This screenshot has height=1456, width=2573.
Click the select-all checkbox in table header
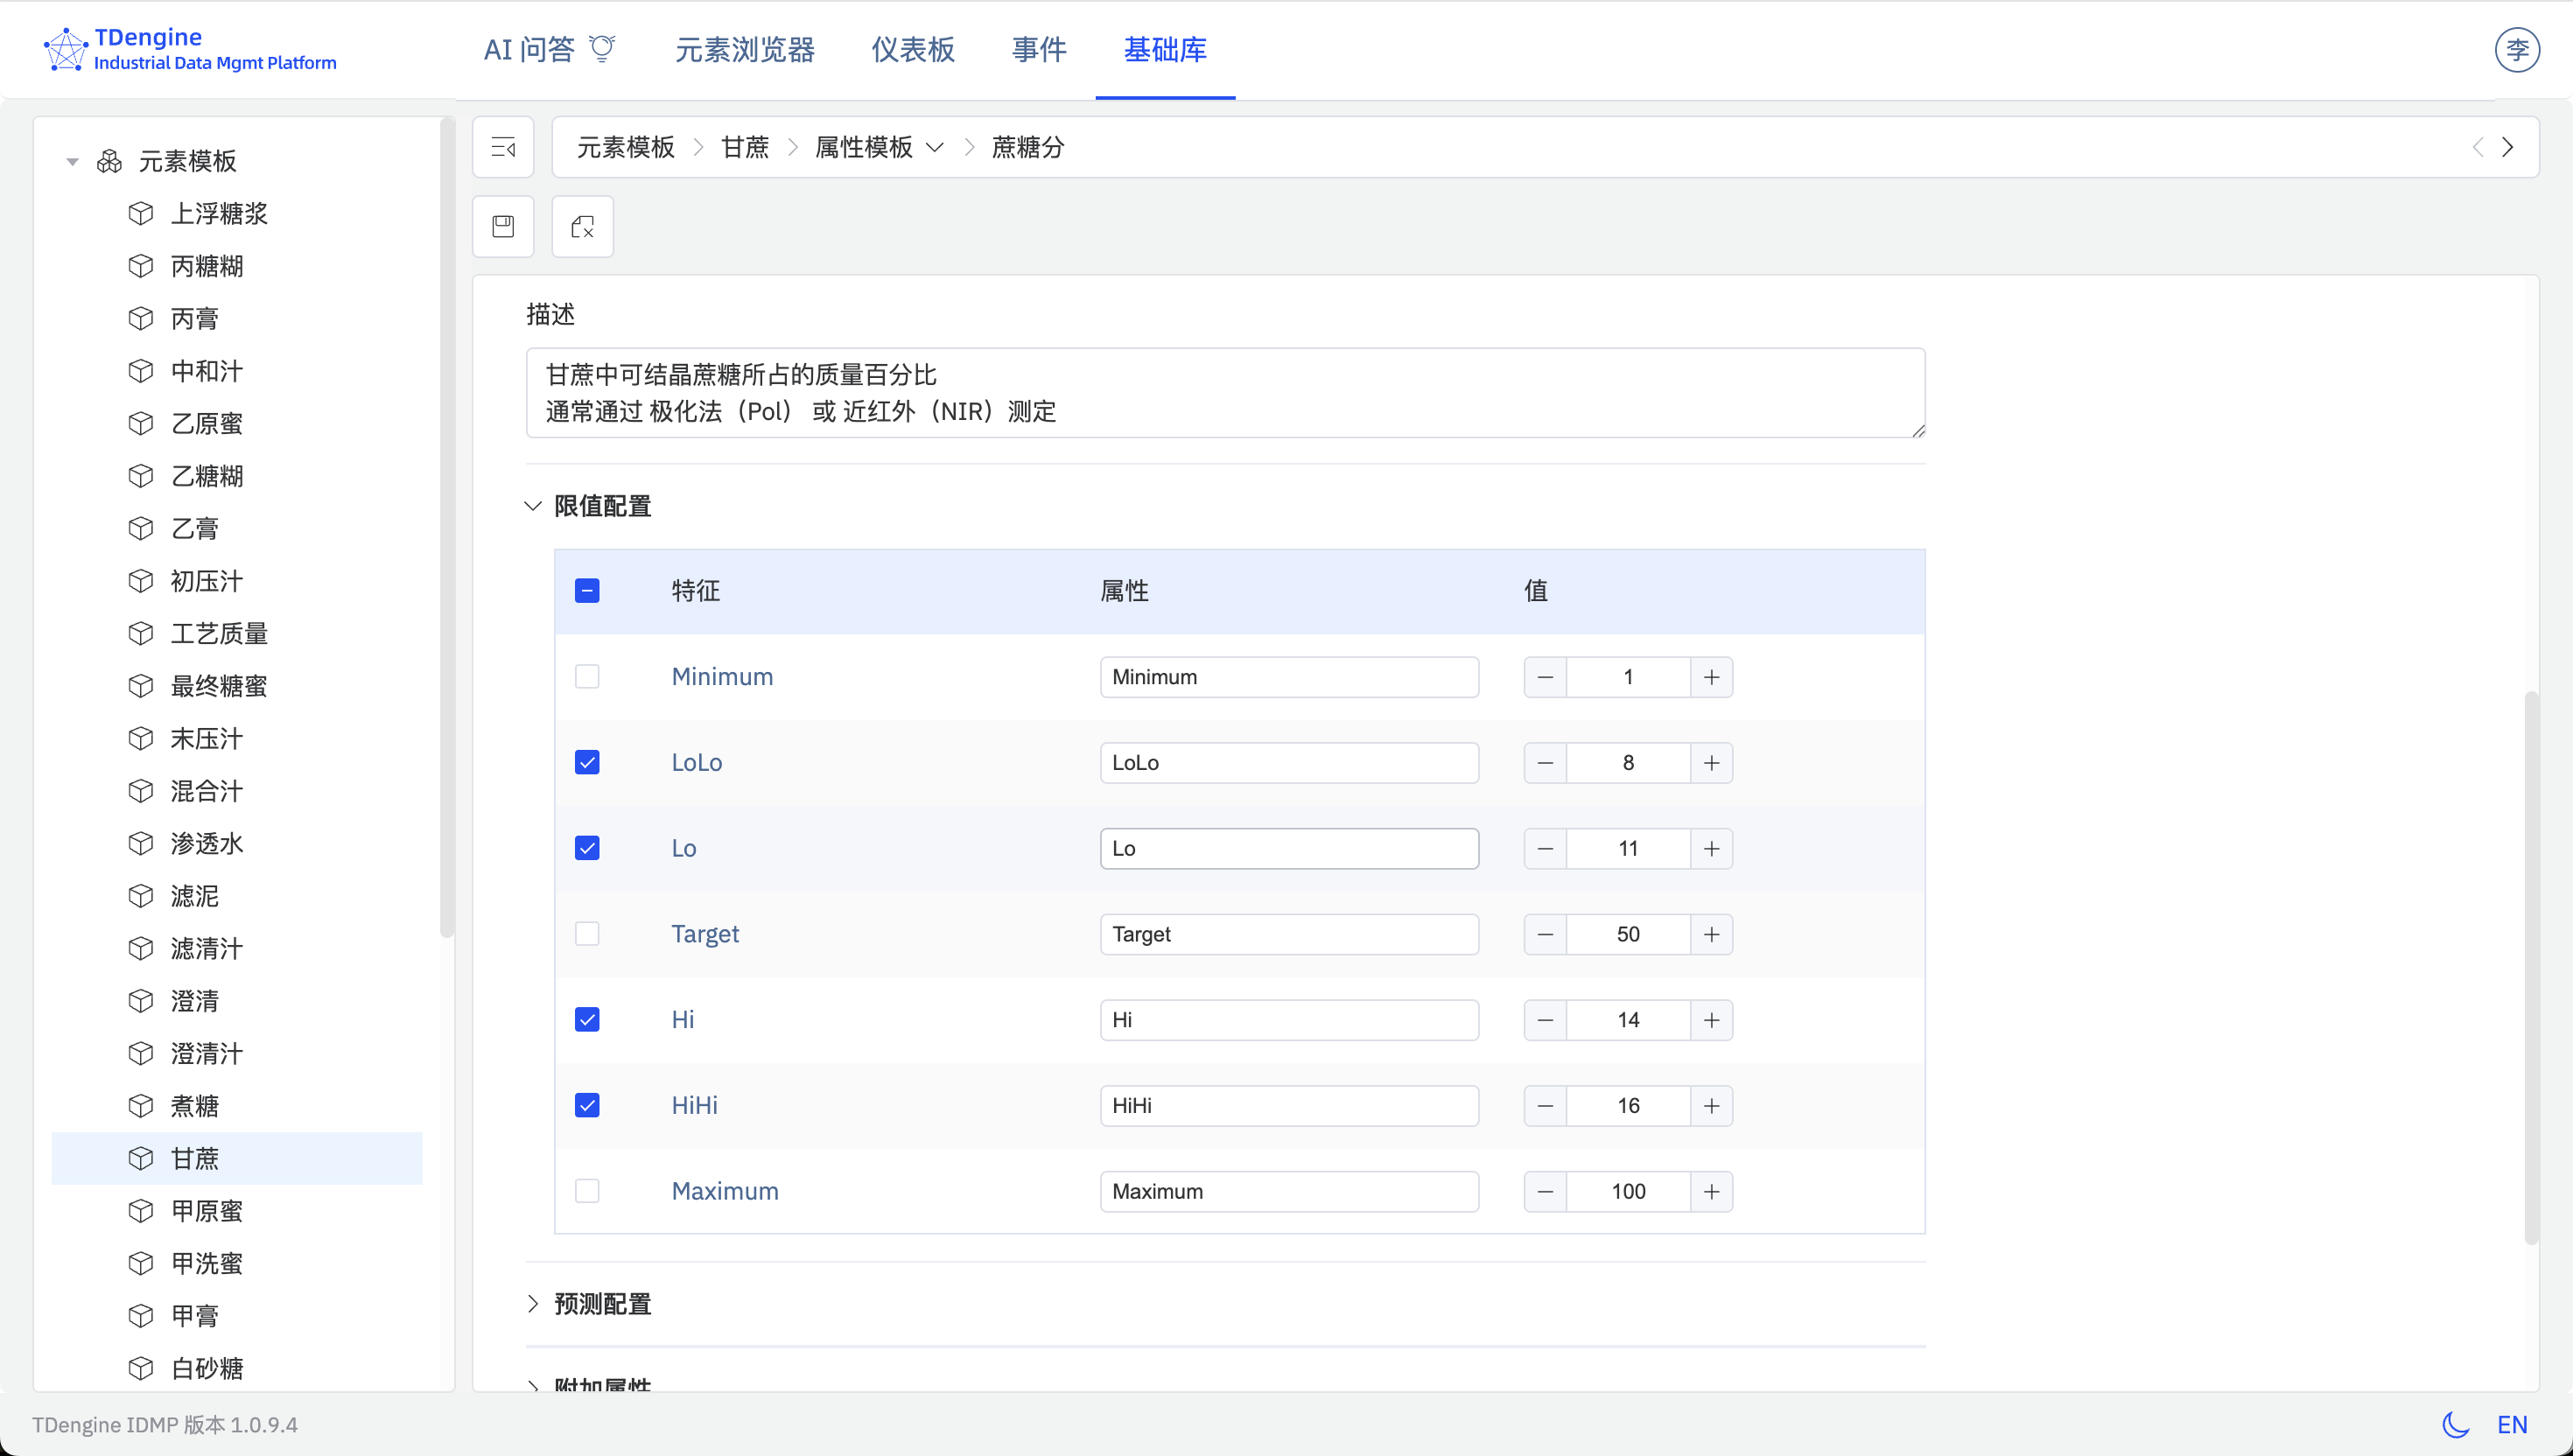pyautogui.click(x=587, y=591)
